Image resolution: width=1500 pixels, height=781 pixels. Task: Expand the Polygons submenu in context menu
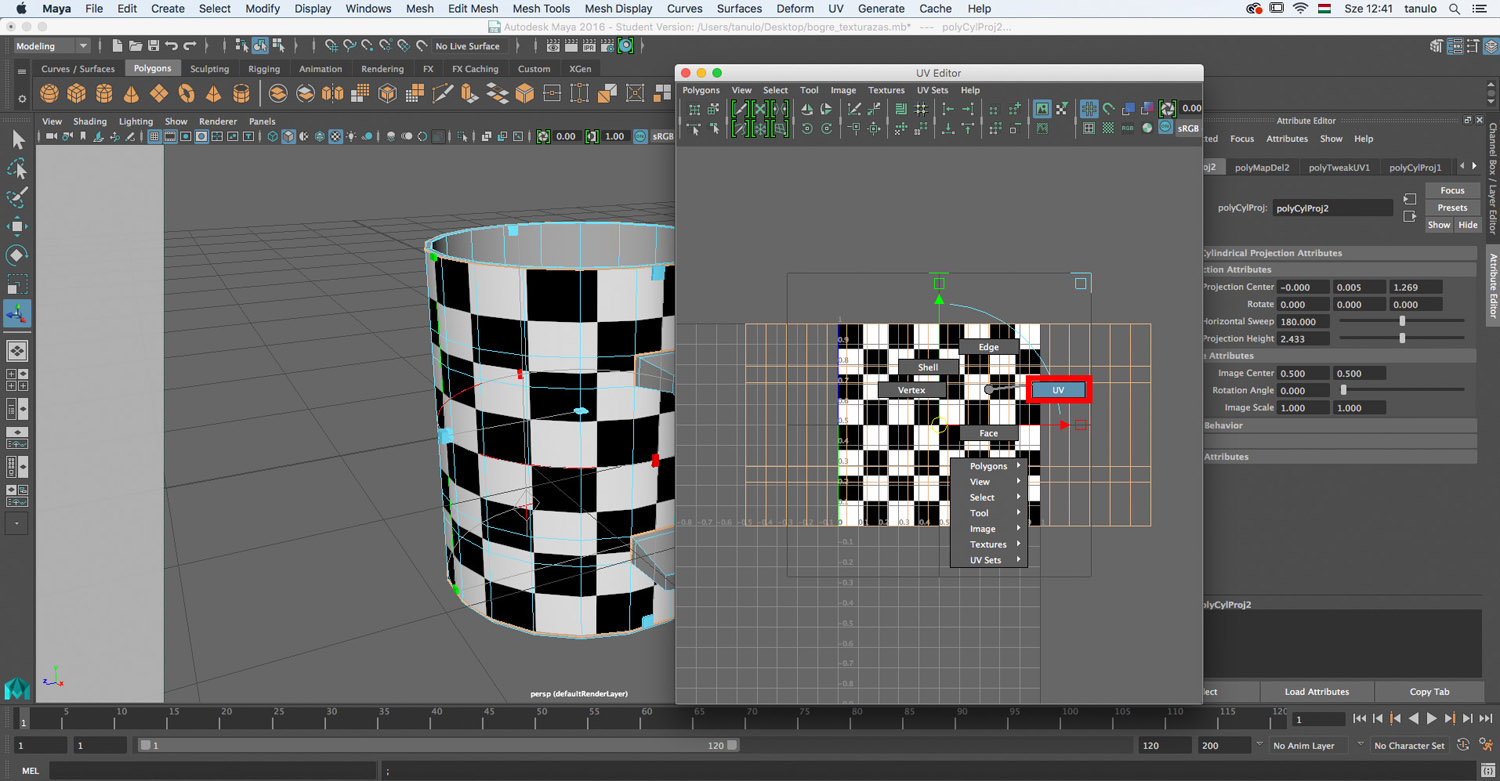[988, 466]
